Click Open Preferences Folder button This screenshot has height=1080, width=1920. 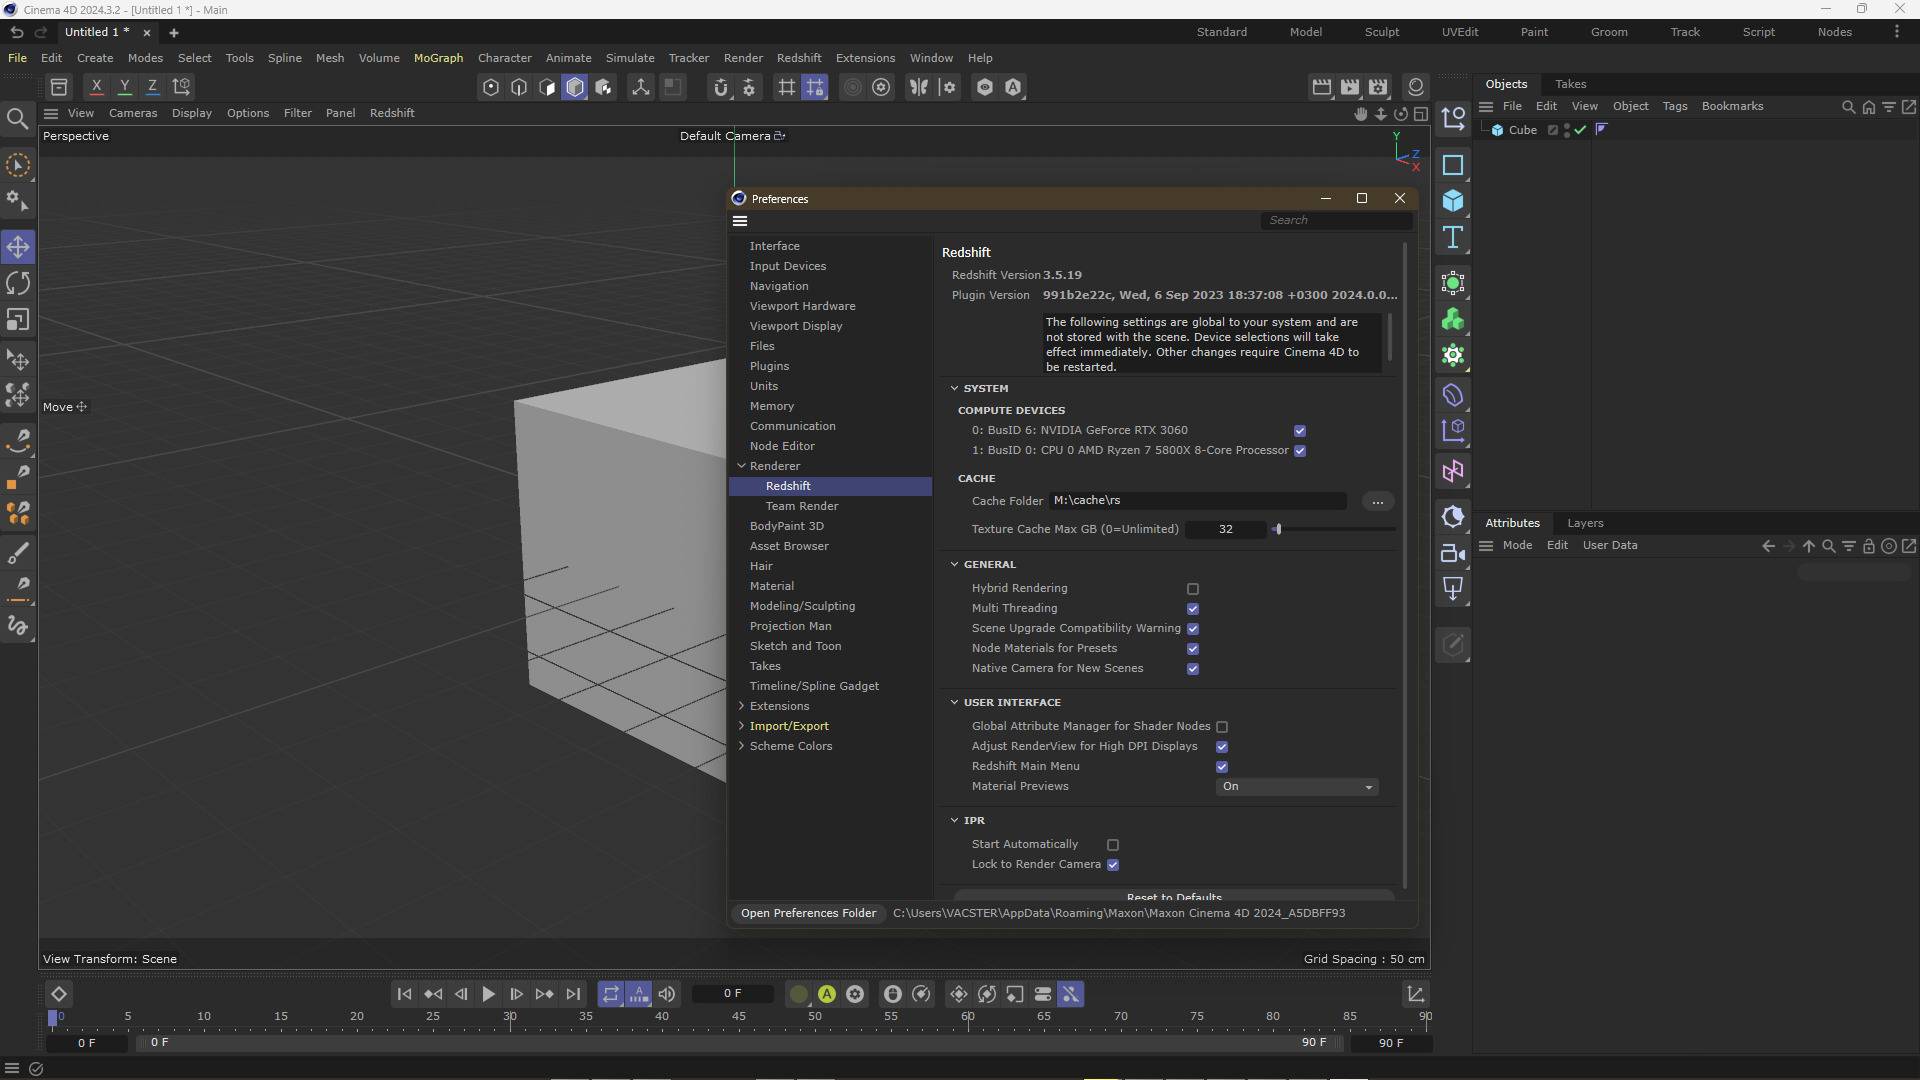[x=808, y=913]
